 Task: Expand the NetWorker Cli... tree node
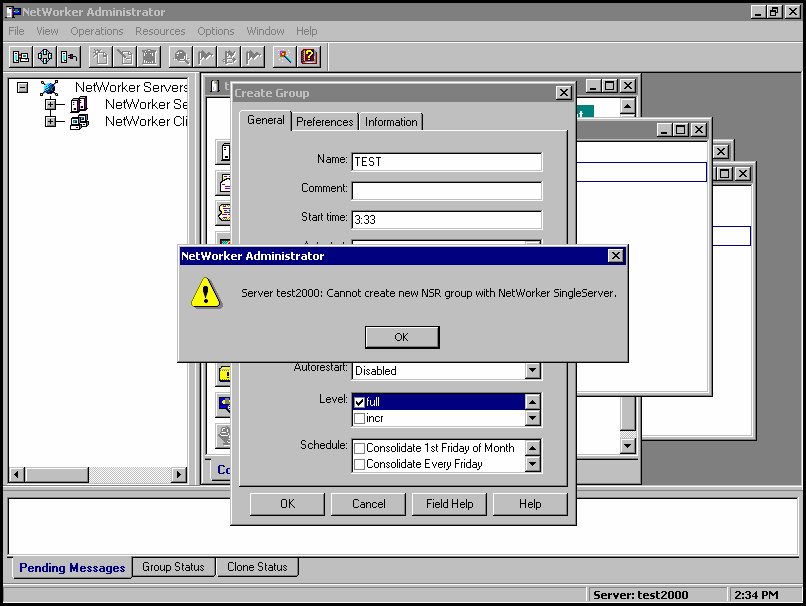(50, 121)
